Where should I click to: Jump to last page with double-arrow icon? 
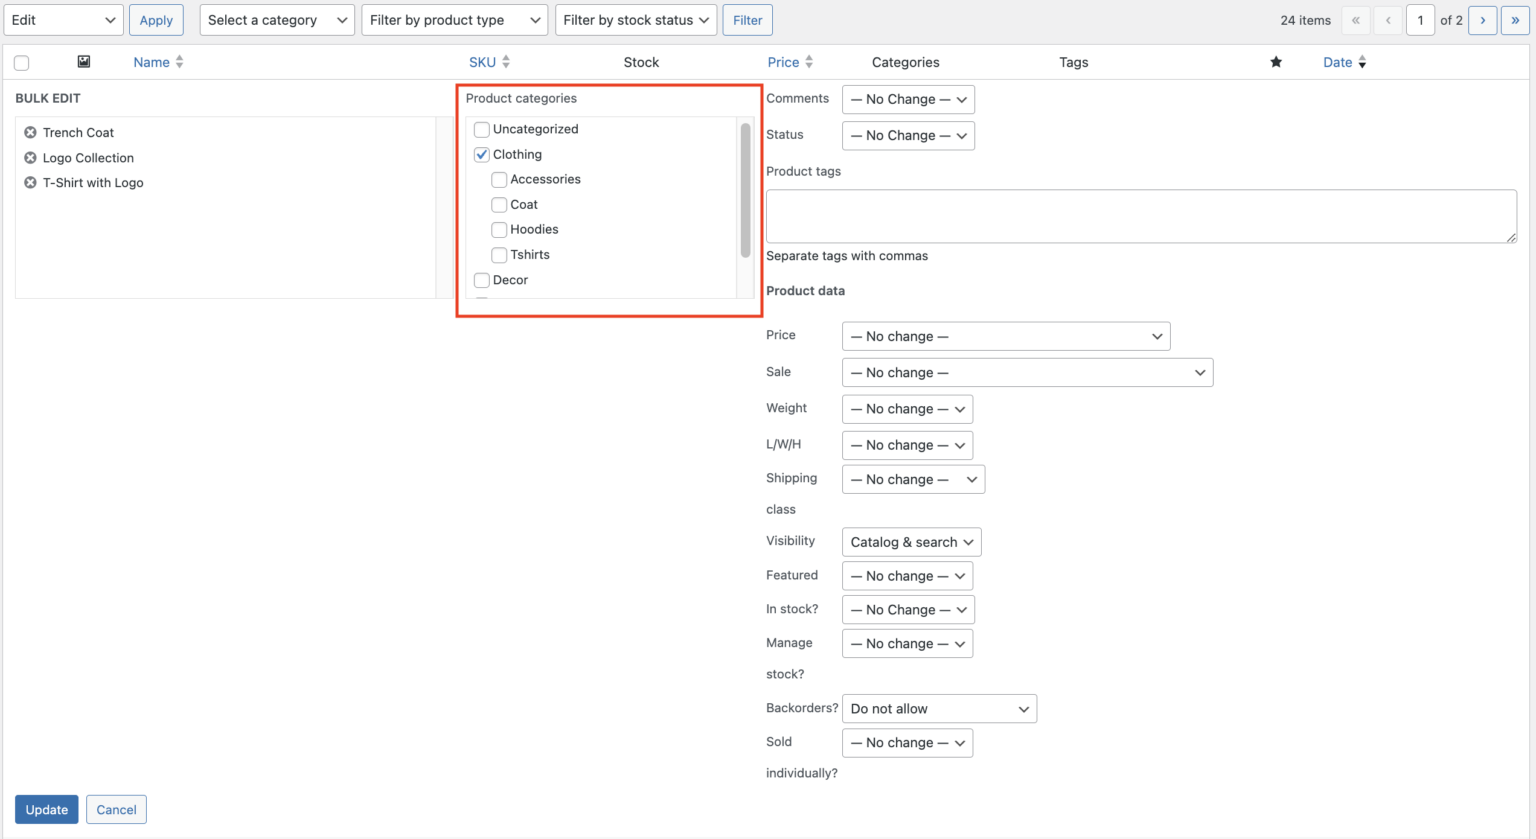click(1515, 20)
